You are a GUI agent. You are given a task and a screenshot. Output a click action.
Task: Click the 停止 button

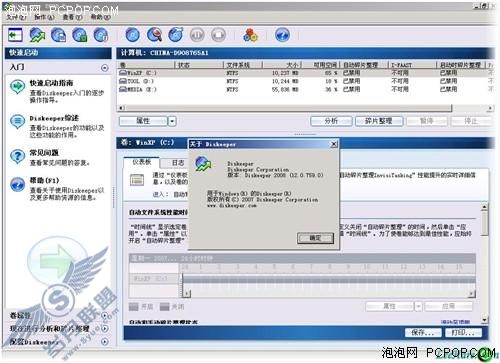[x=471, y=121]
